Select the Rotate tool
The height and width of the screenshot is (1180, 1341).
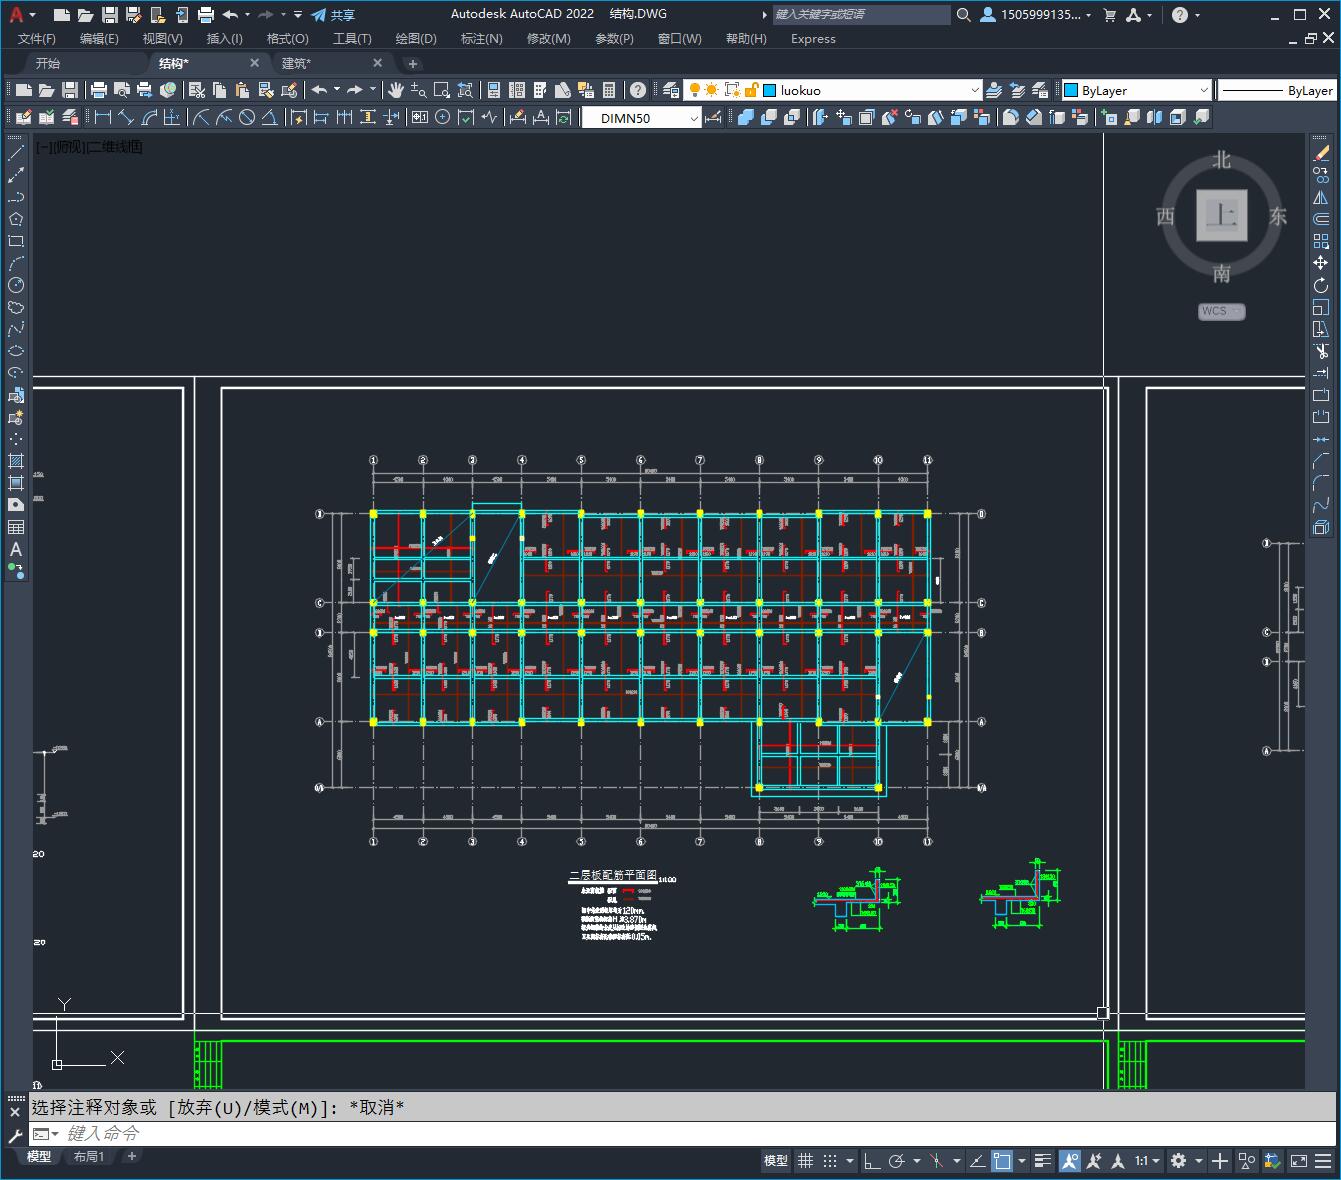pos(1321,285)
